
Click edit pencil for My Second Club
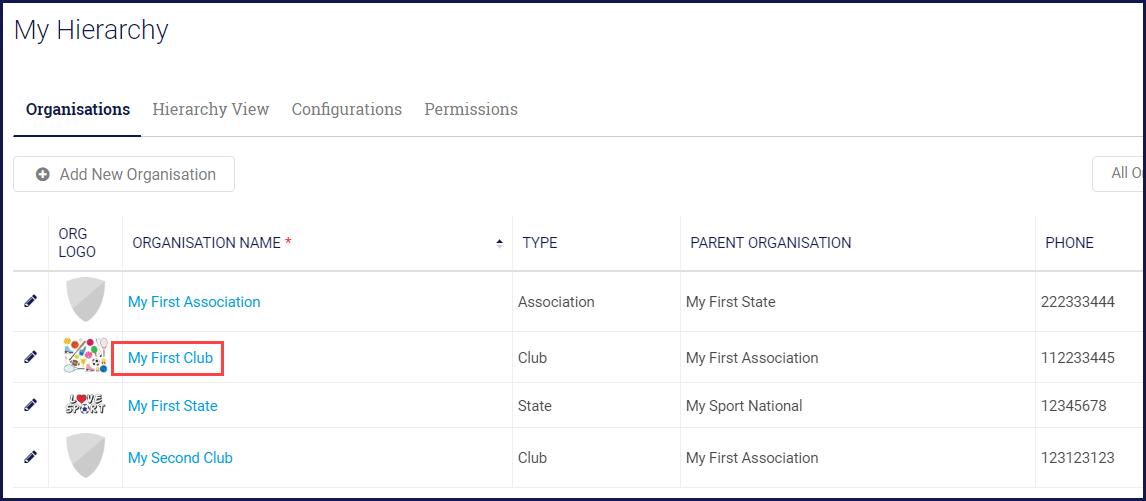(31, 457)
